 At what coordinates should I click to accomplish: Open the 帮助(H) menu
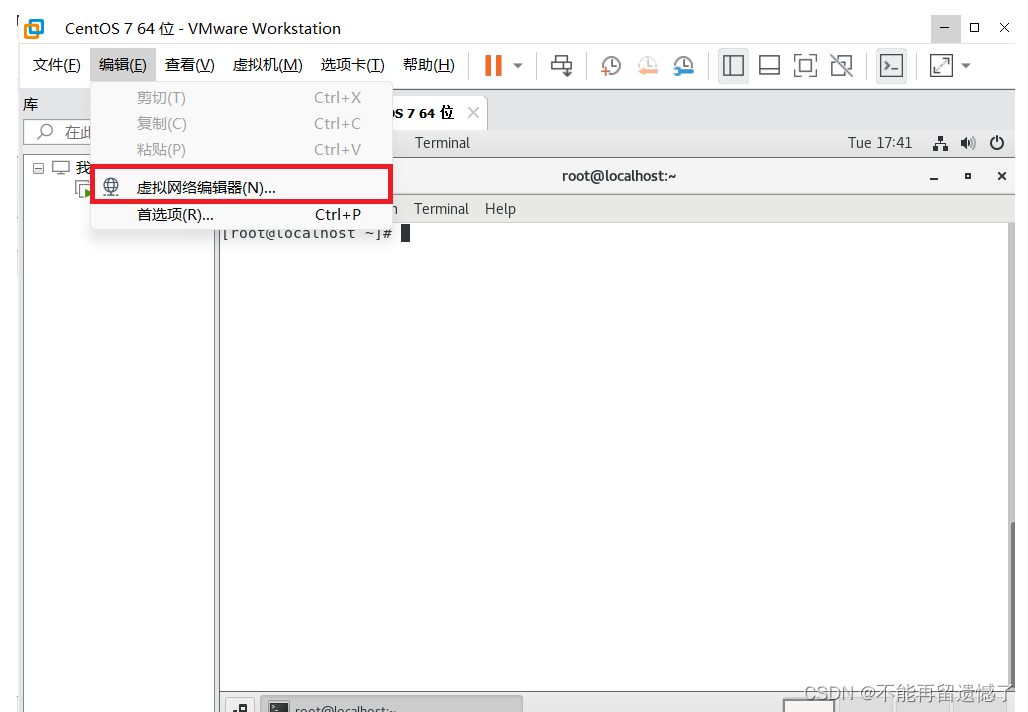coord(429,65)
